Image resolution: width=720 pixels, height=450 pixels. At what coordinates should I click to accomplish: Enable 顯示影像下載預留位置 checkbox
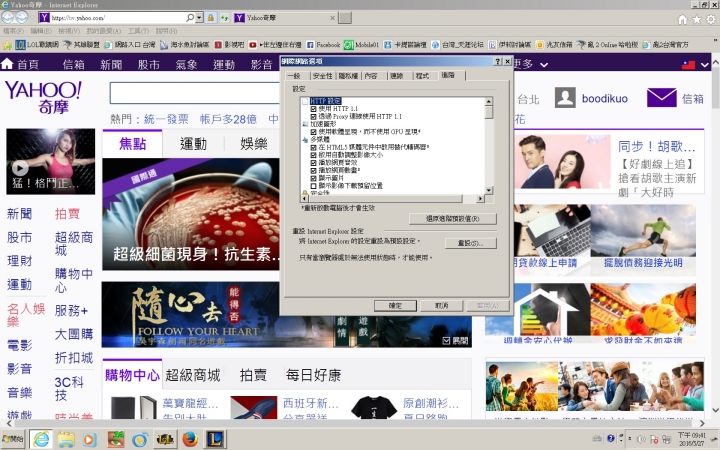[x=314, y=186]
